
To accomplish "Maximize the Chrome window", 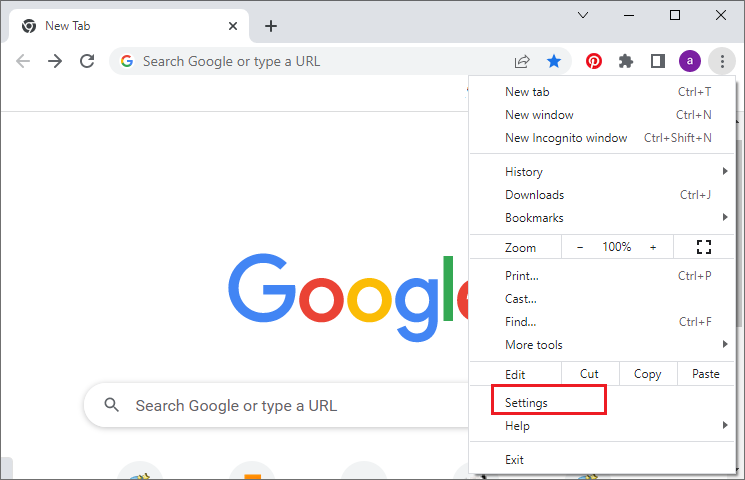I will (675, 15).
